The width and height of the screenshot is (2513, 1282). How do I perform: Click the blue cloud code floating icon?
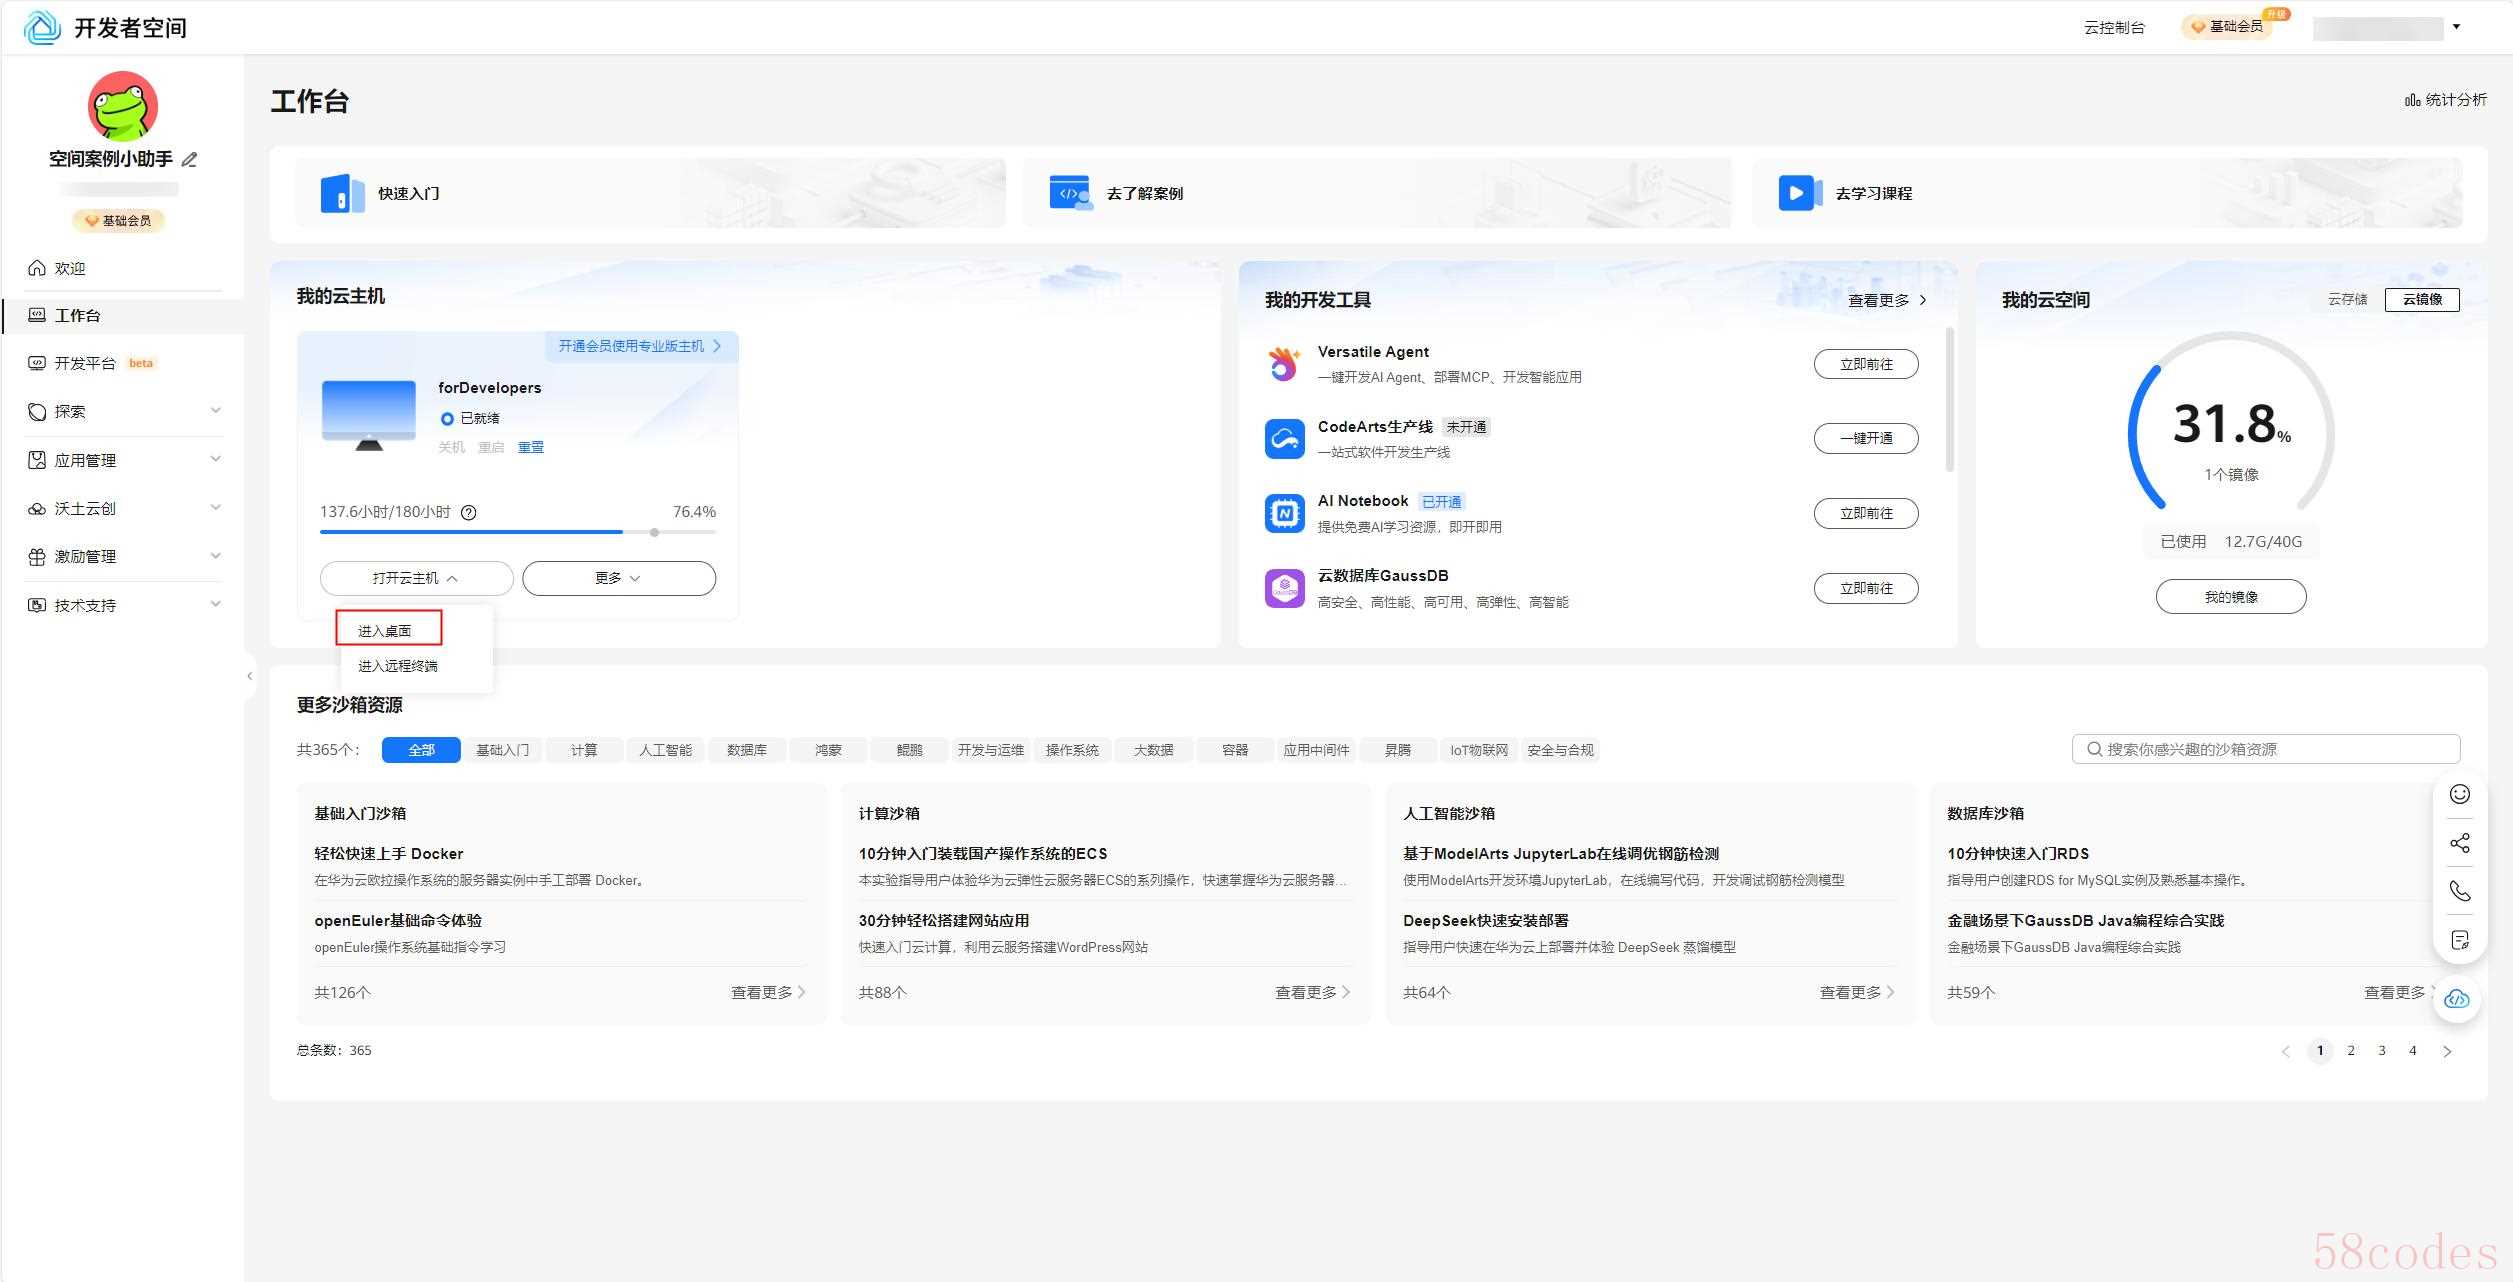pos(2456,999)
